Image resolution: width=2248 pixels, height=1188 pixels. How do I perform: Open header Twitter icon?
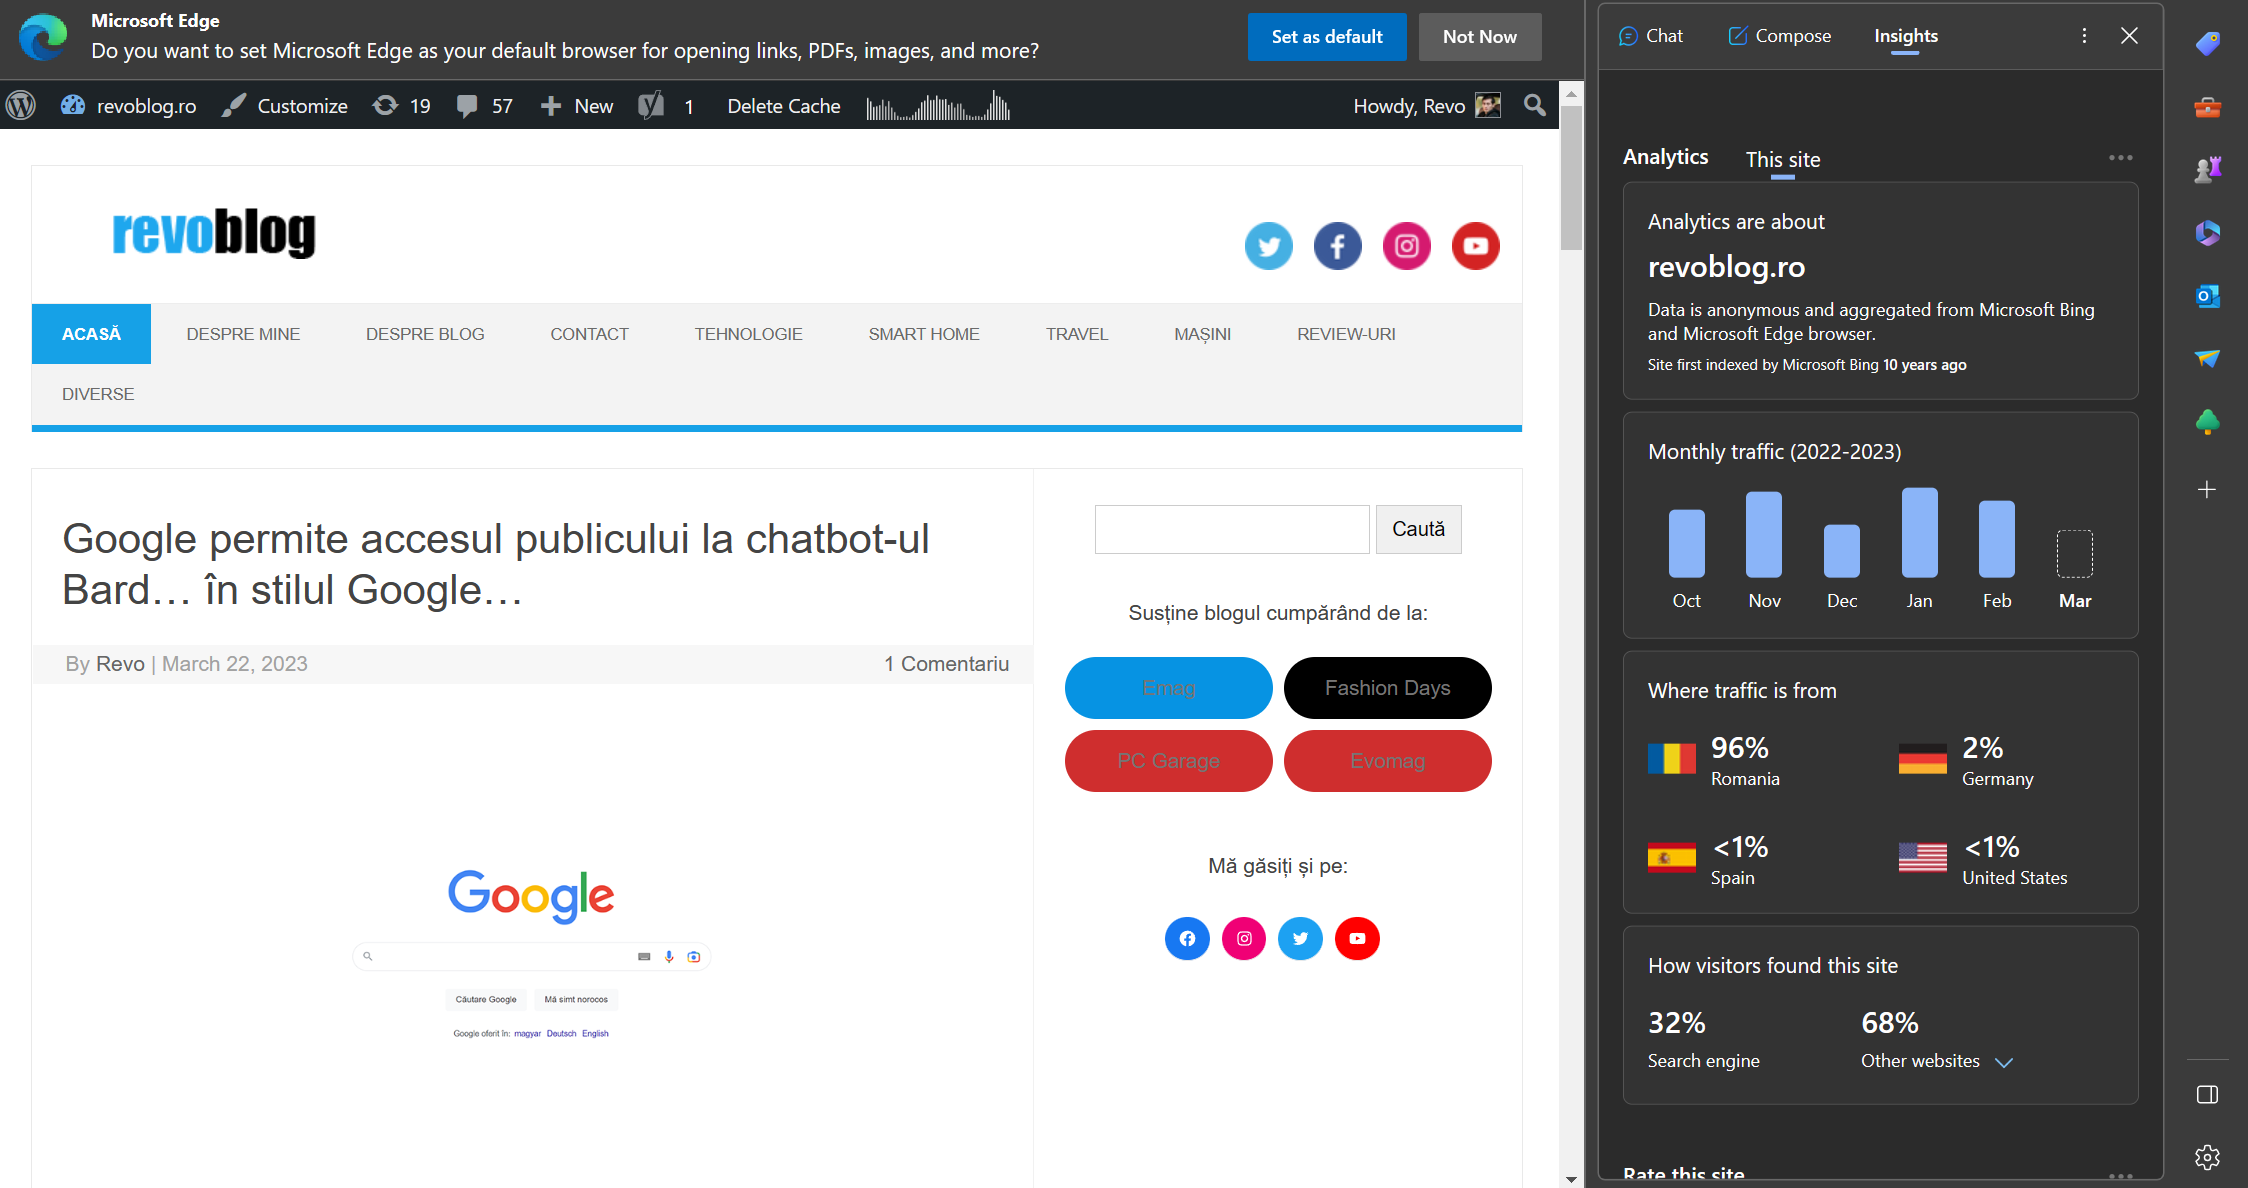point(1269,246)
